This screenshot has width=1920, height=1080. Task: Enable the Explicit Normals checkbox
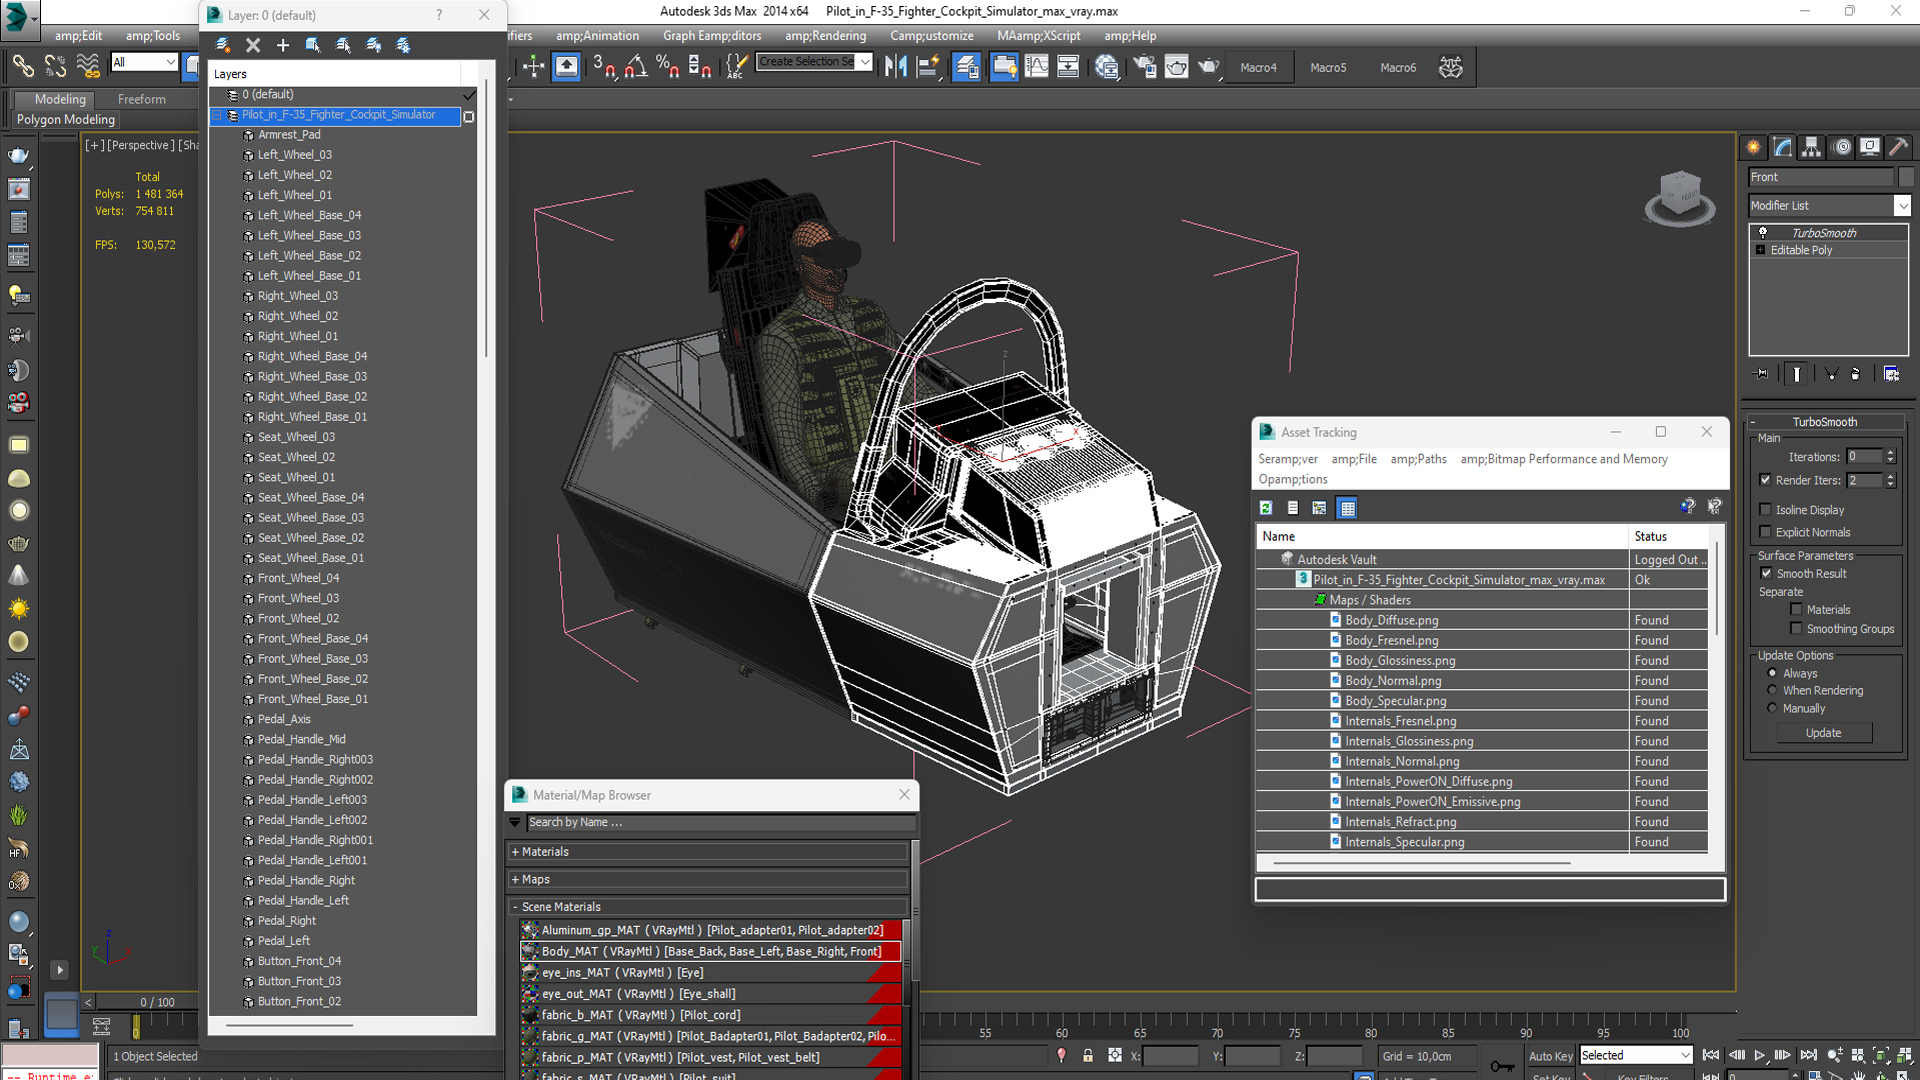tap(1765, 532)
